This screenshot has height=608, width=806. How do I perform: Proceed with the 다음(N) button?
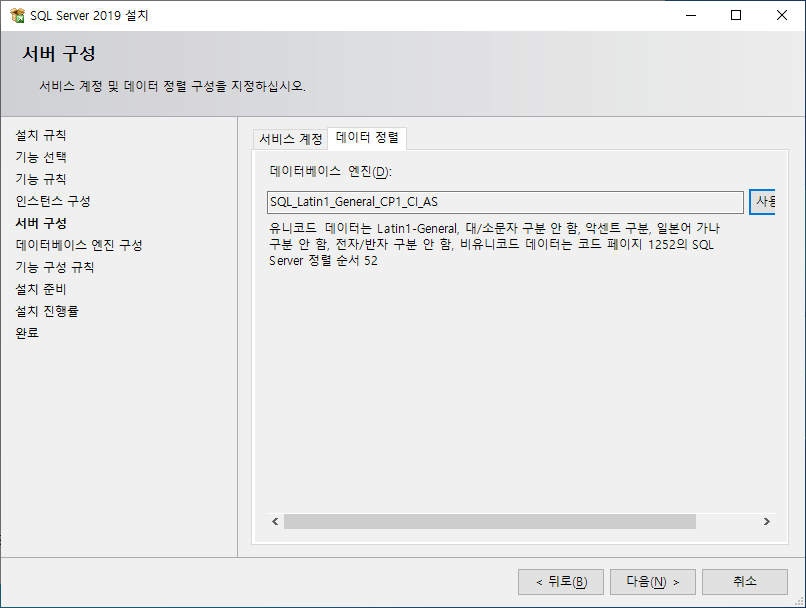(x=653, y=582)
